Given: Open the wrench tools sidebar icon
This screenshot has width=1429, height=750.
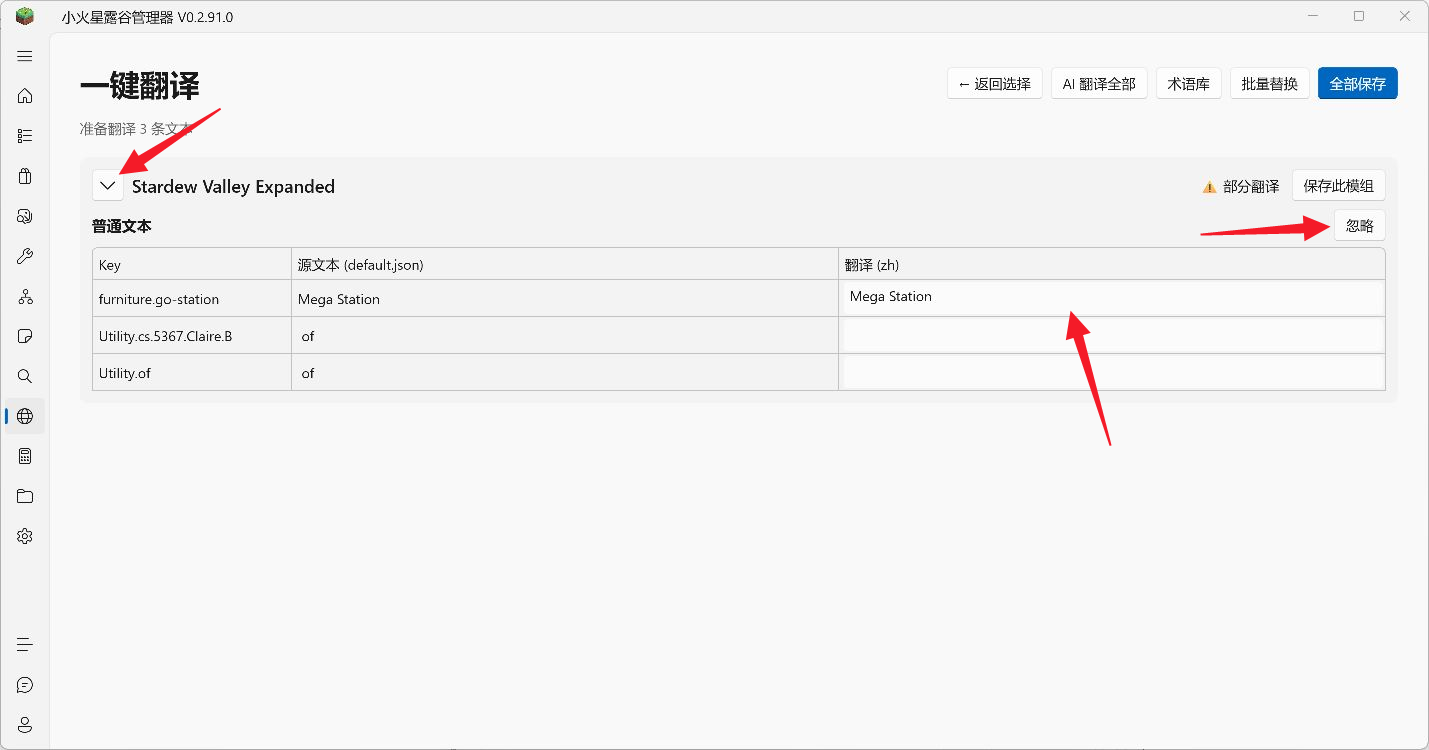Looking at the screenshot, I should (x=25, y=256).
